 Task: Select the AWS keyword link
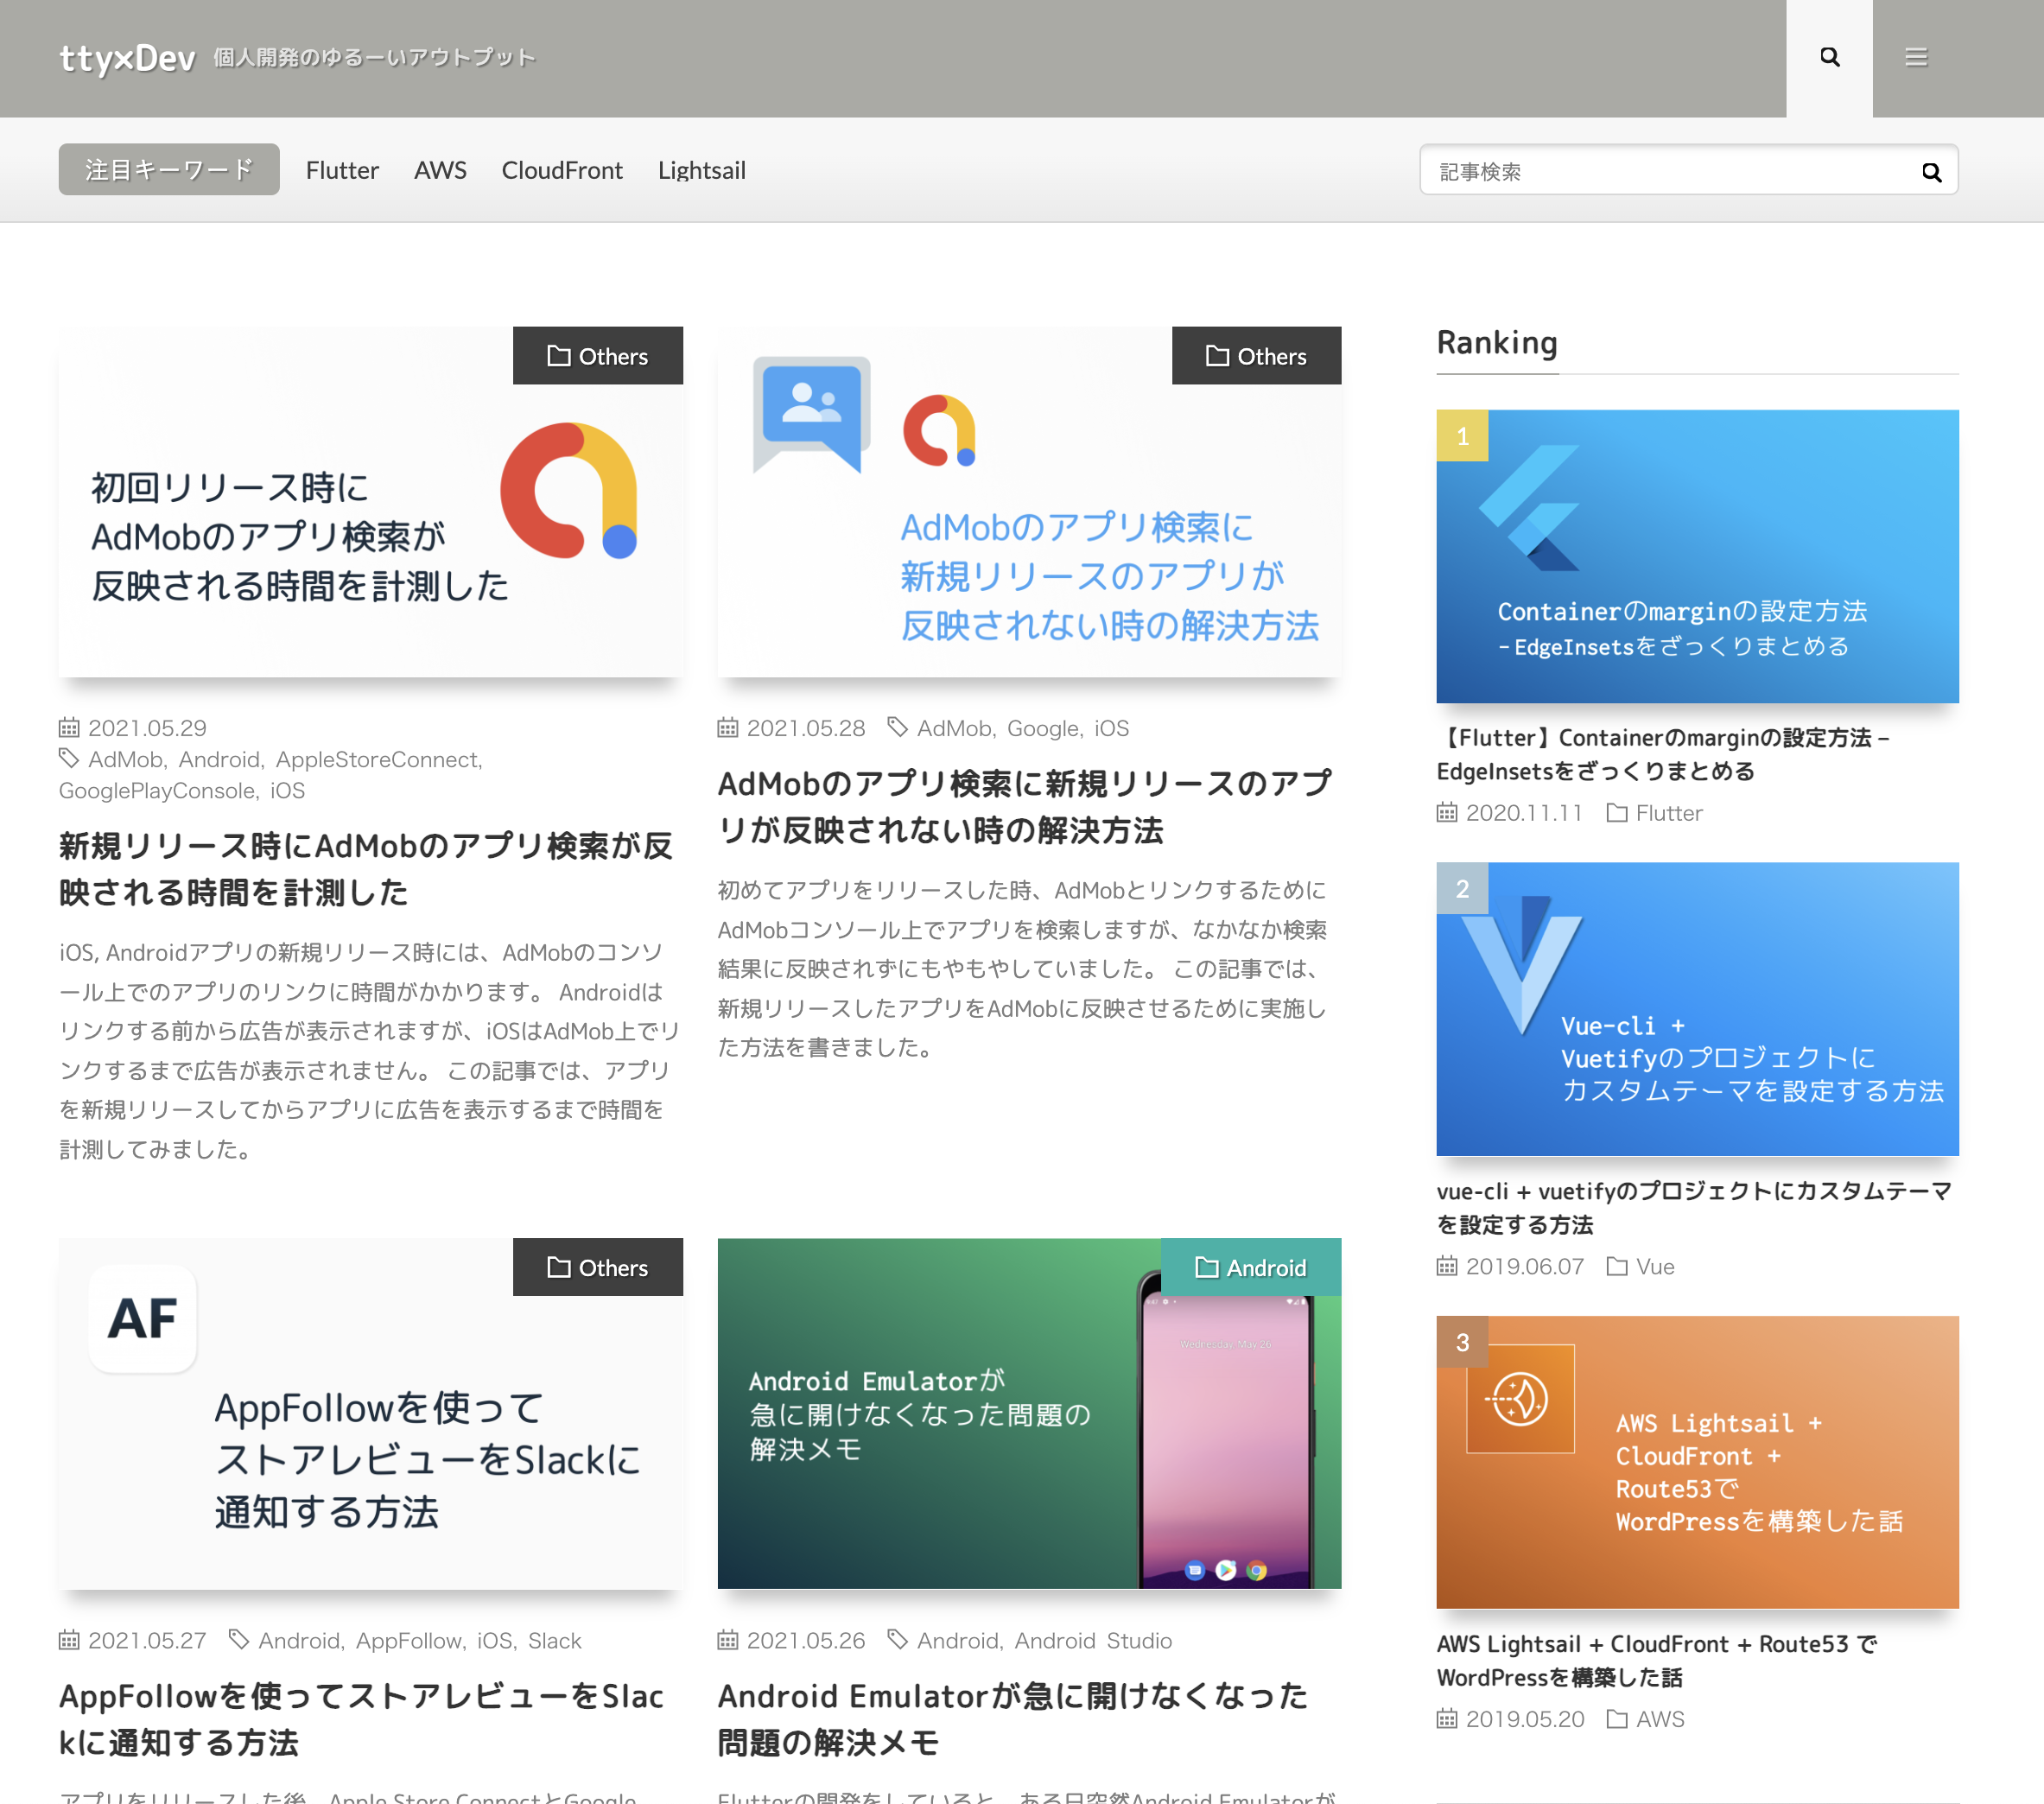(440, 170)
